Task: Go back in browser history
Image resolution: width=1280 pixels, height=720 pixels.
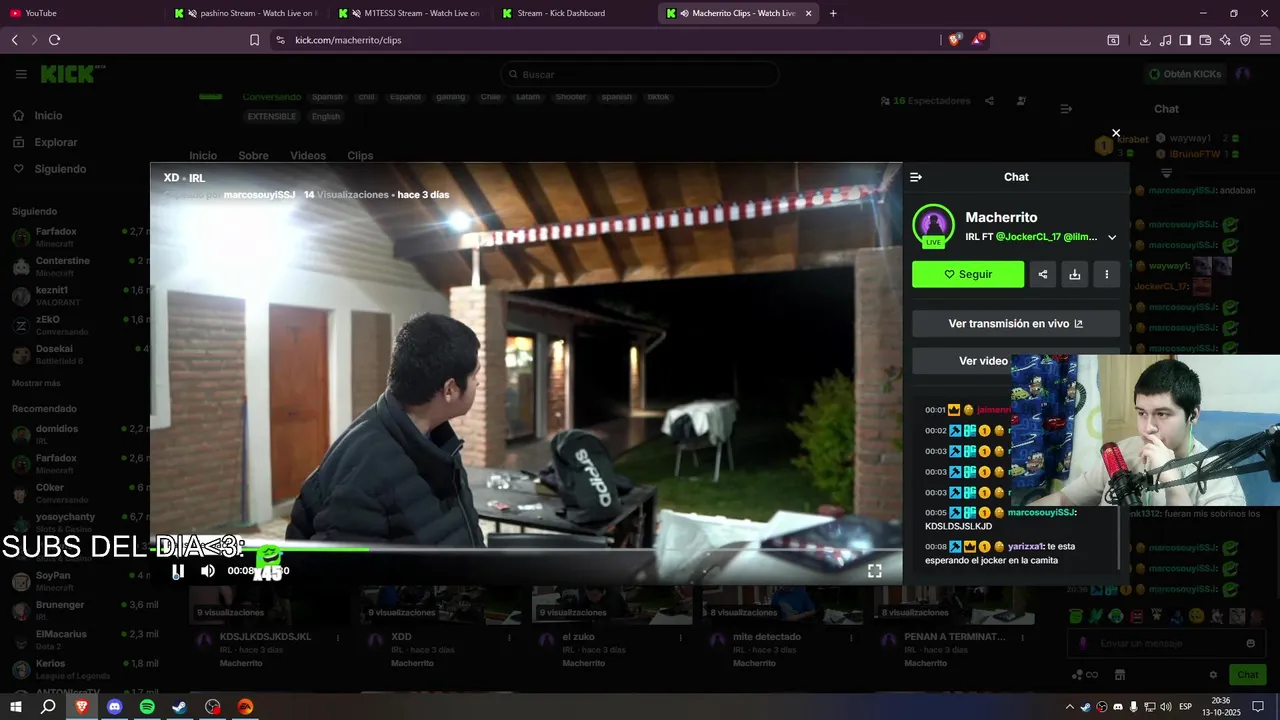Action: point(14,40)
